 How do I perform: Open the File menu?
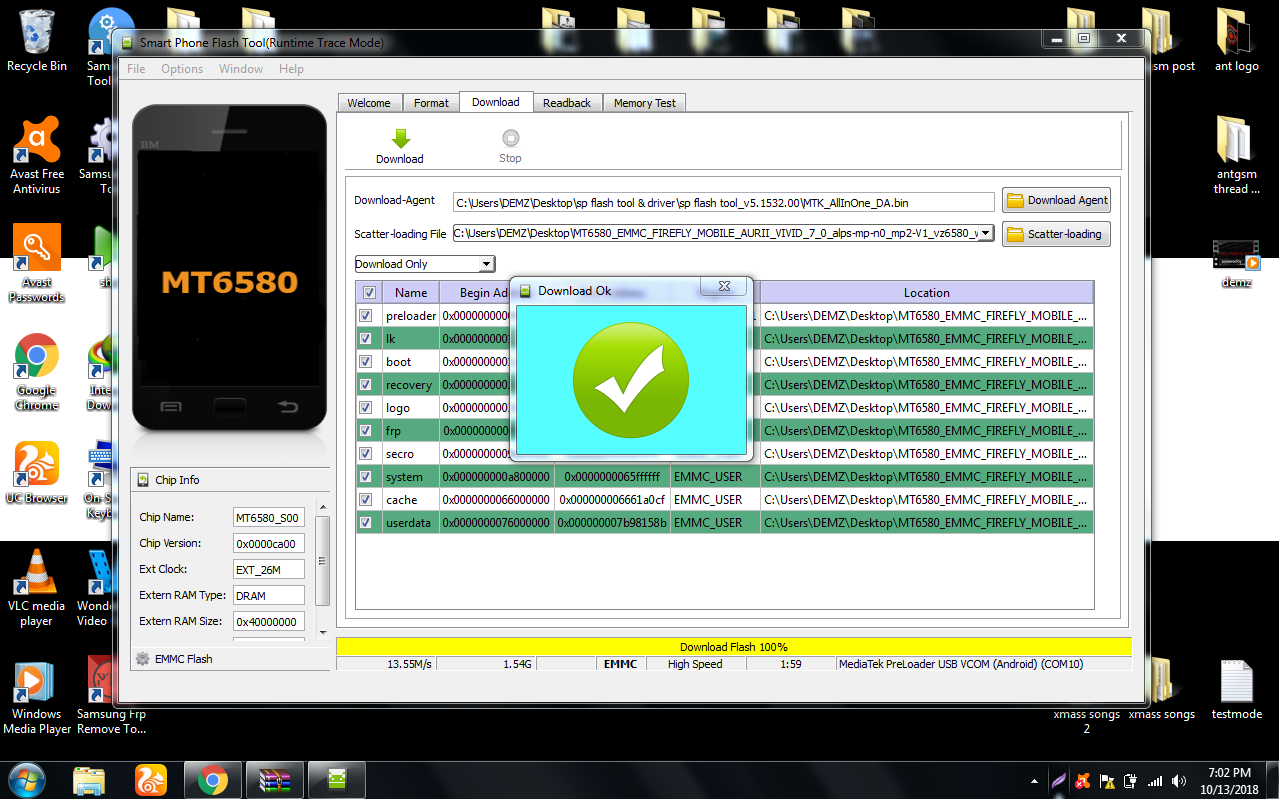pos(136,69)
